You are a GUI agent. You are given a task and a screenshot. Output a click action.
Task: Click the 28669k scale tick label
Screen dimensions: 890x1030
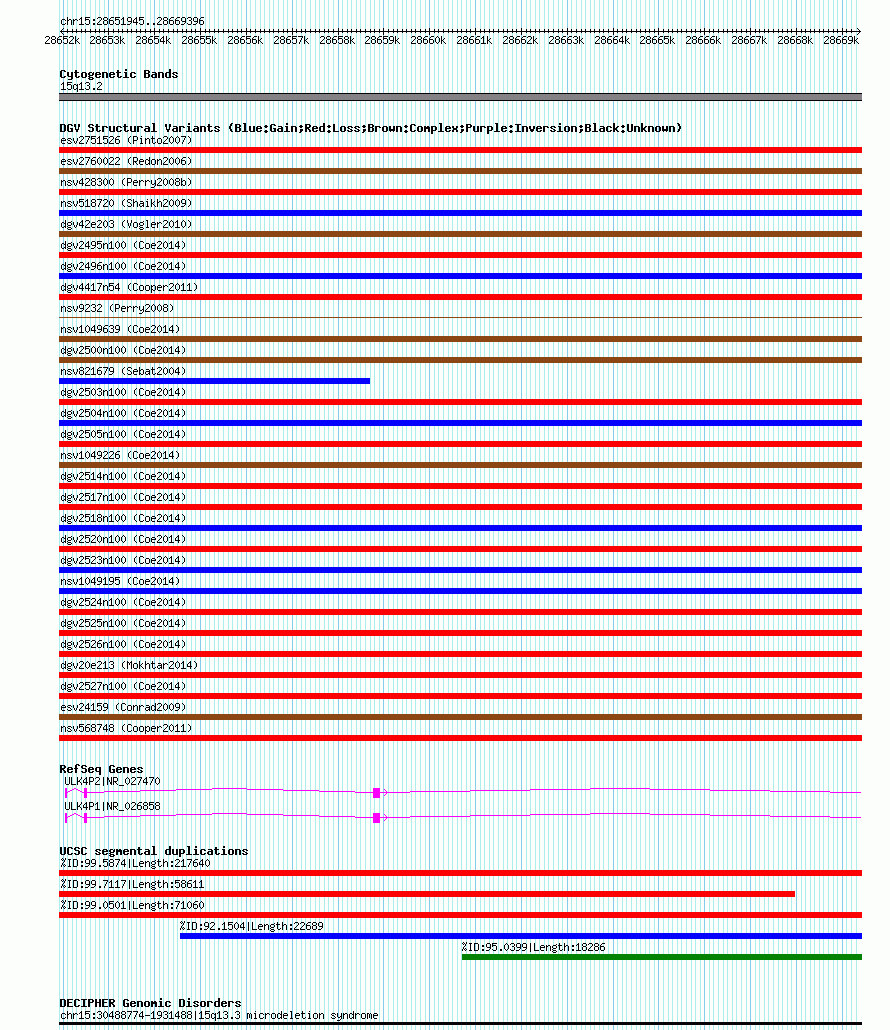click(841, 40)
